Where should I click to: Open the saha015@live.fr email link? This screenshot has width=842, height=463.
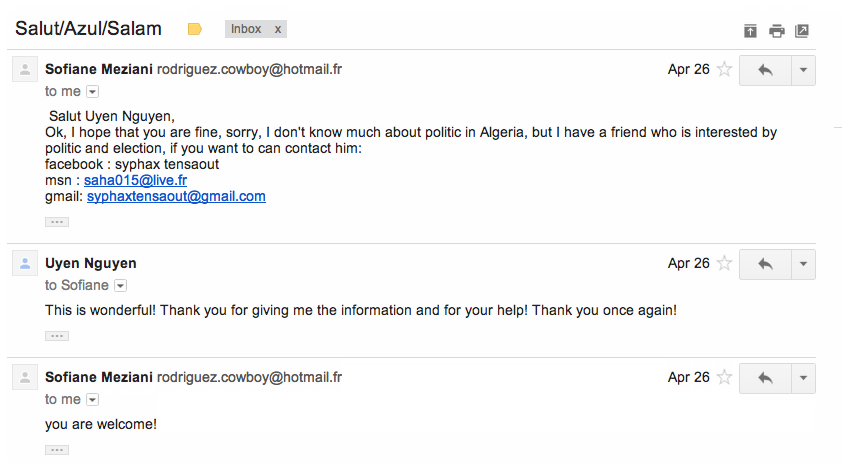(135, 181)
